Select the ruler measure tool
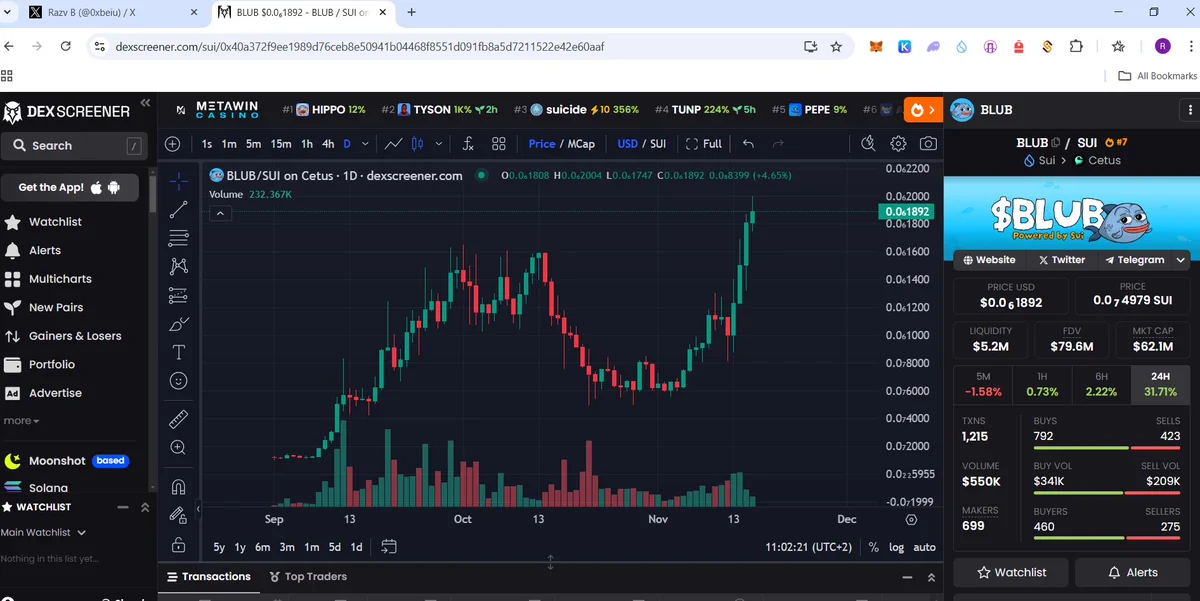1200x601 pixels. tap(179, 418)
